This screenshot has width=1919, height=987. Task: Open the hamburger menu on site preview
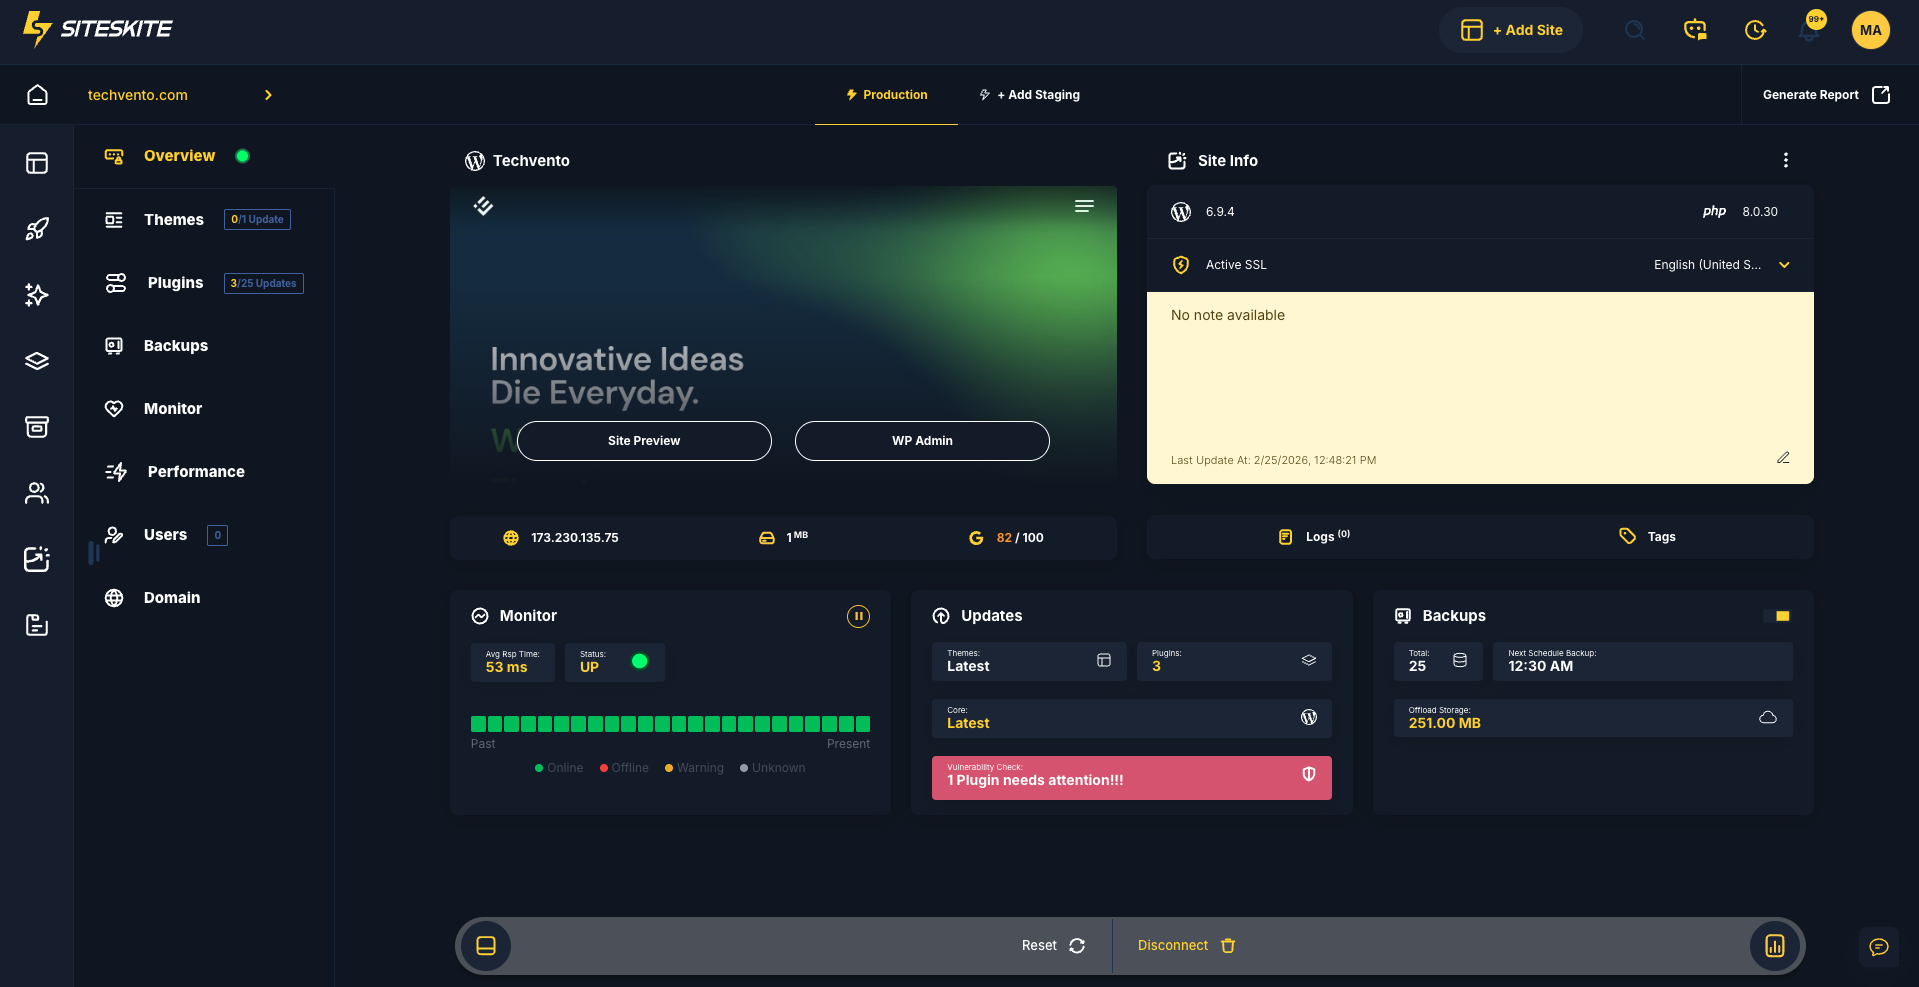pos(1083,206)
